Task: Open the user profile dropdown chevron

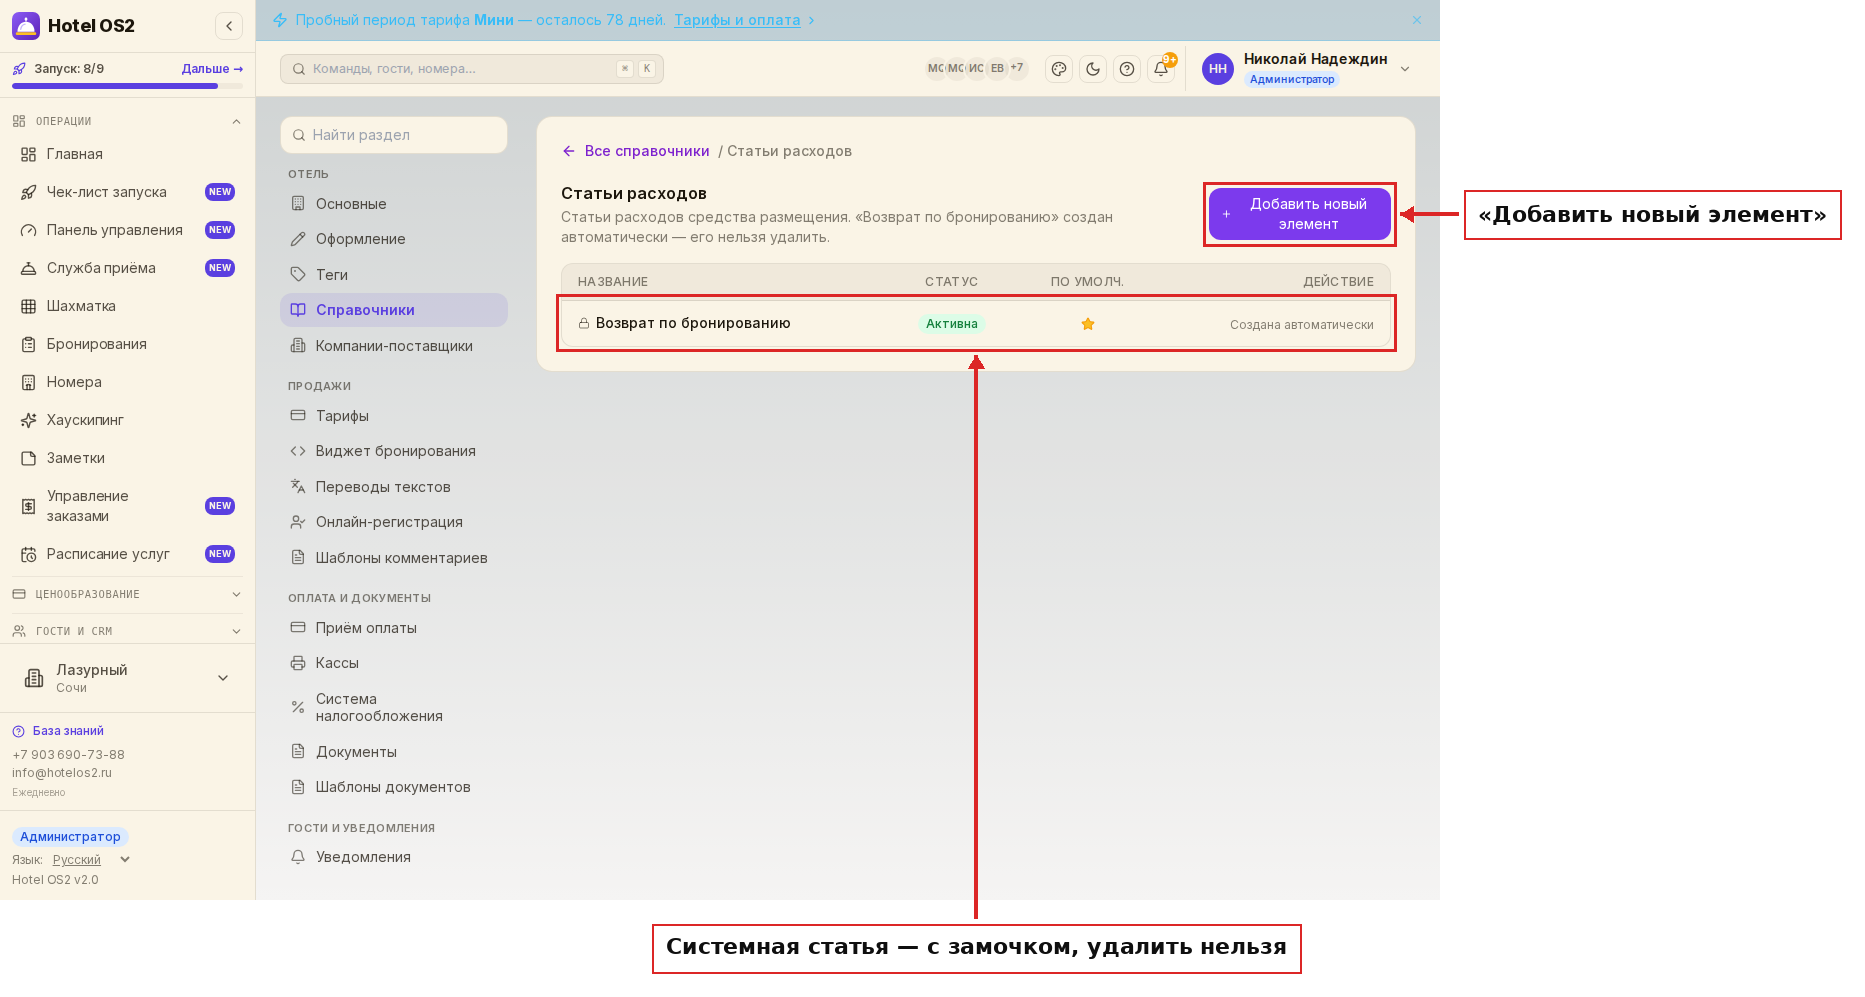Action: click(x=1405, y=69)
